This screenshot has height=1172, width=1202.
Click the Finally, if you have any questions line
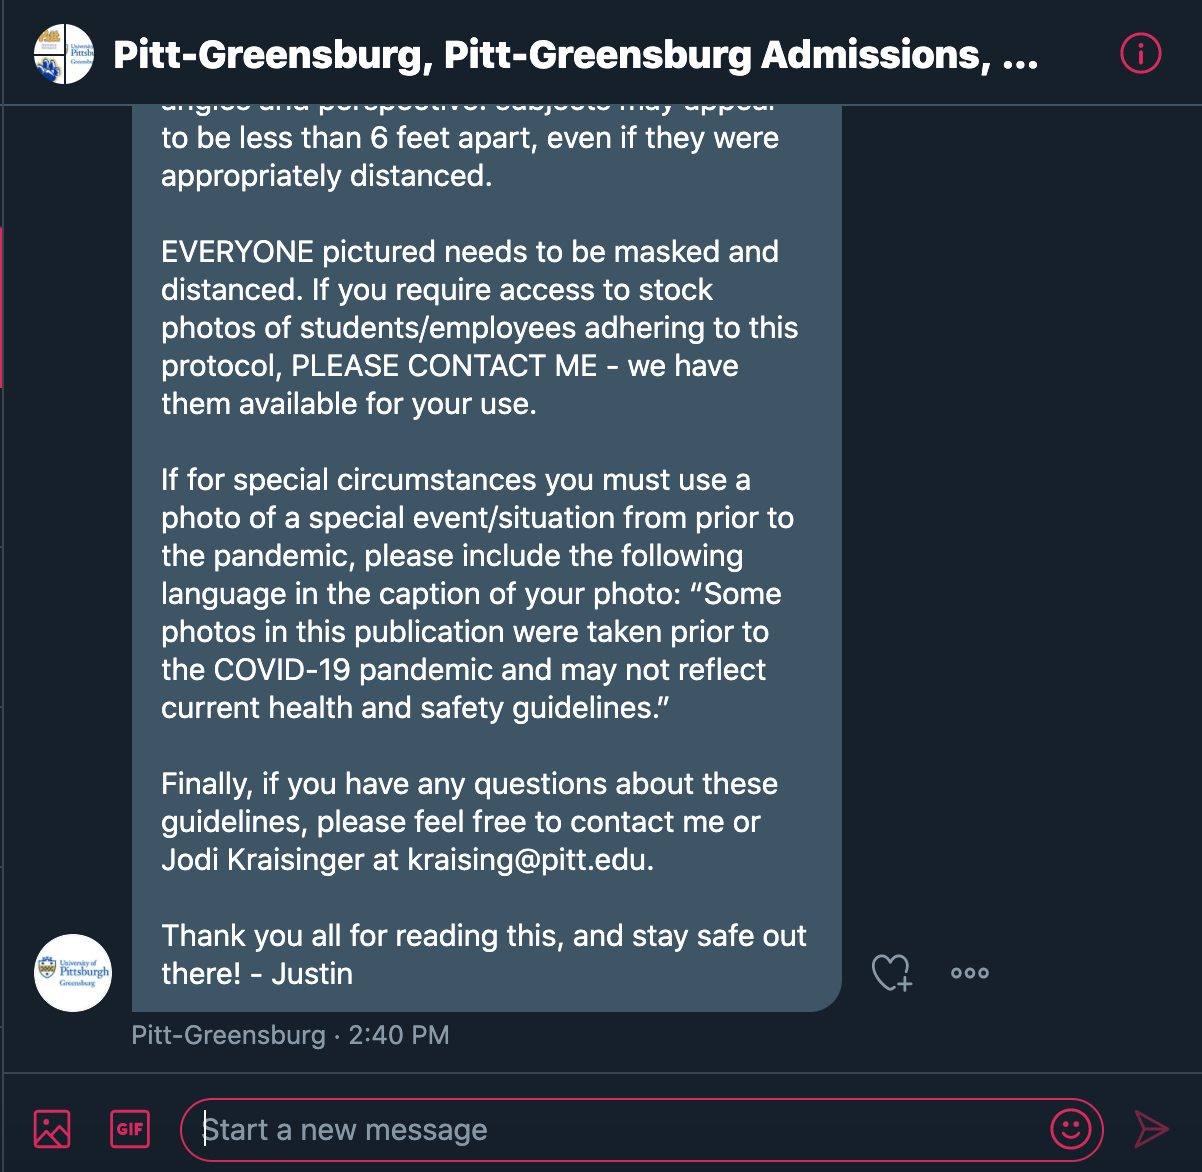(469, 784)
